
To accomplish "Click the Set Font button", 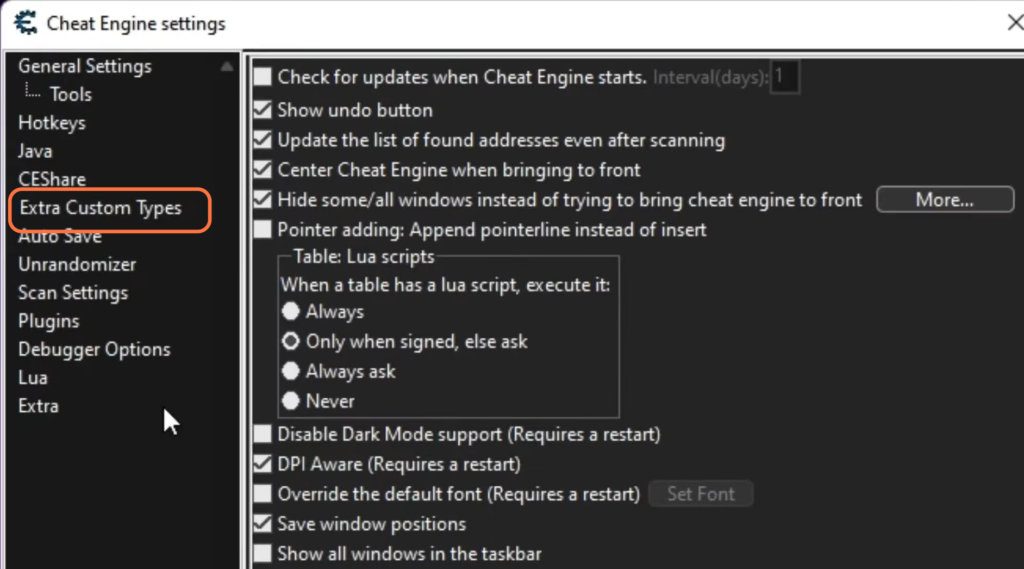I will [701, 494].
